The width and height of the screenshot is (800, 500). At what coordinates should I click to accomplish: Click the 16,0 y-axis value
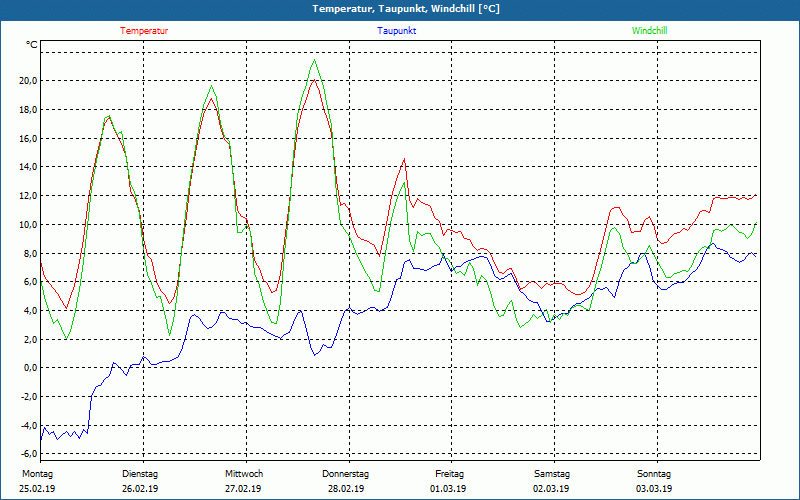tap(27, 138)
